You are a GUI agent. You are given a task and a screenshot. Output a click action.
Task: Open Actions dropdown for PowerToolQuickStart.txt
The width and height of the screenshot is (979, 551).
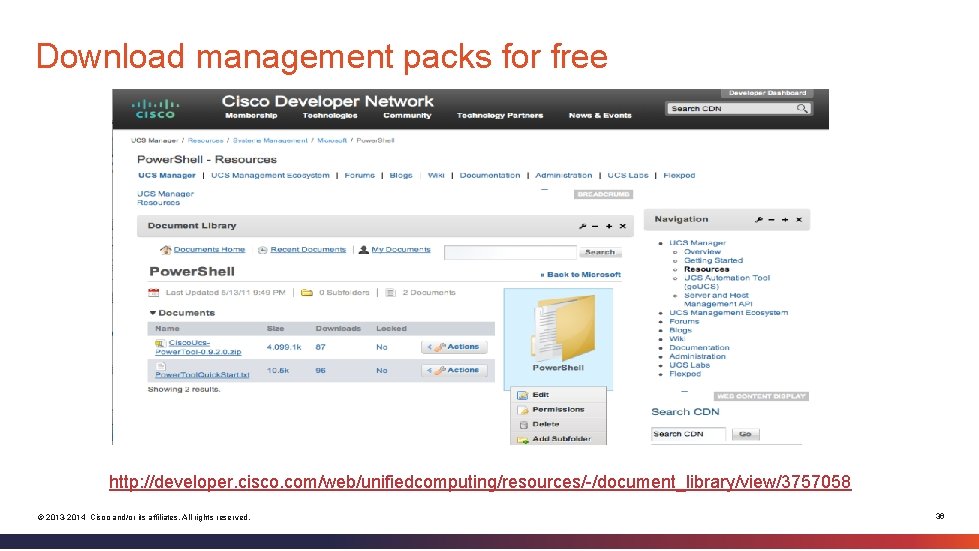pyautogui.click(x=454, y=371)
